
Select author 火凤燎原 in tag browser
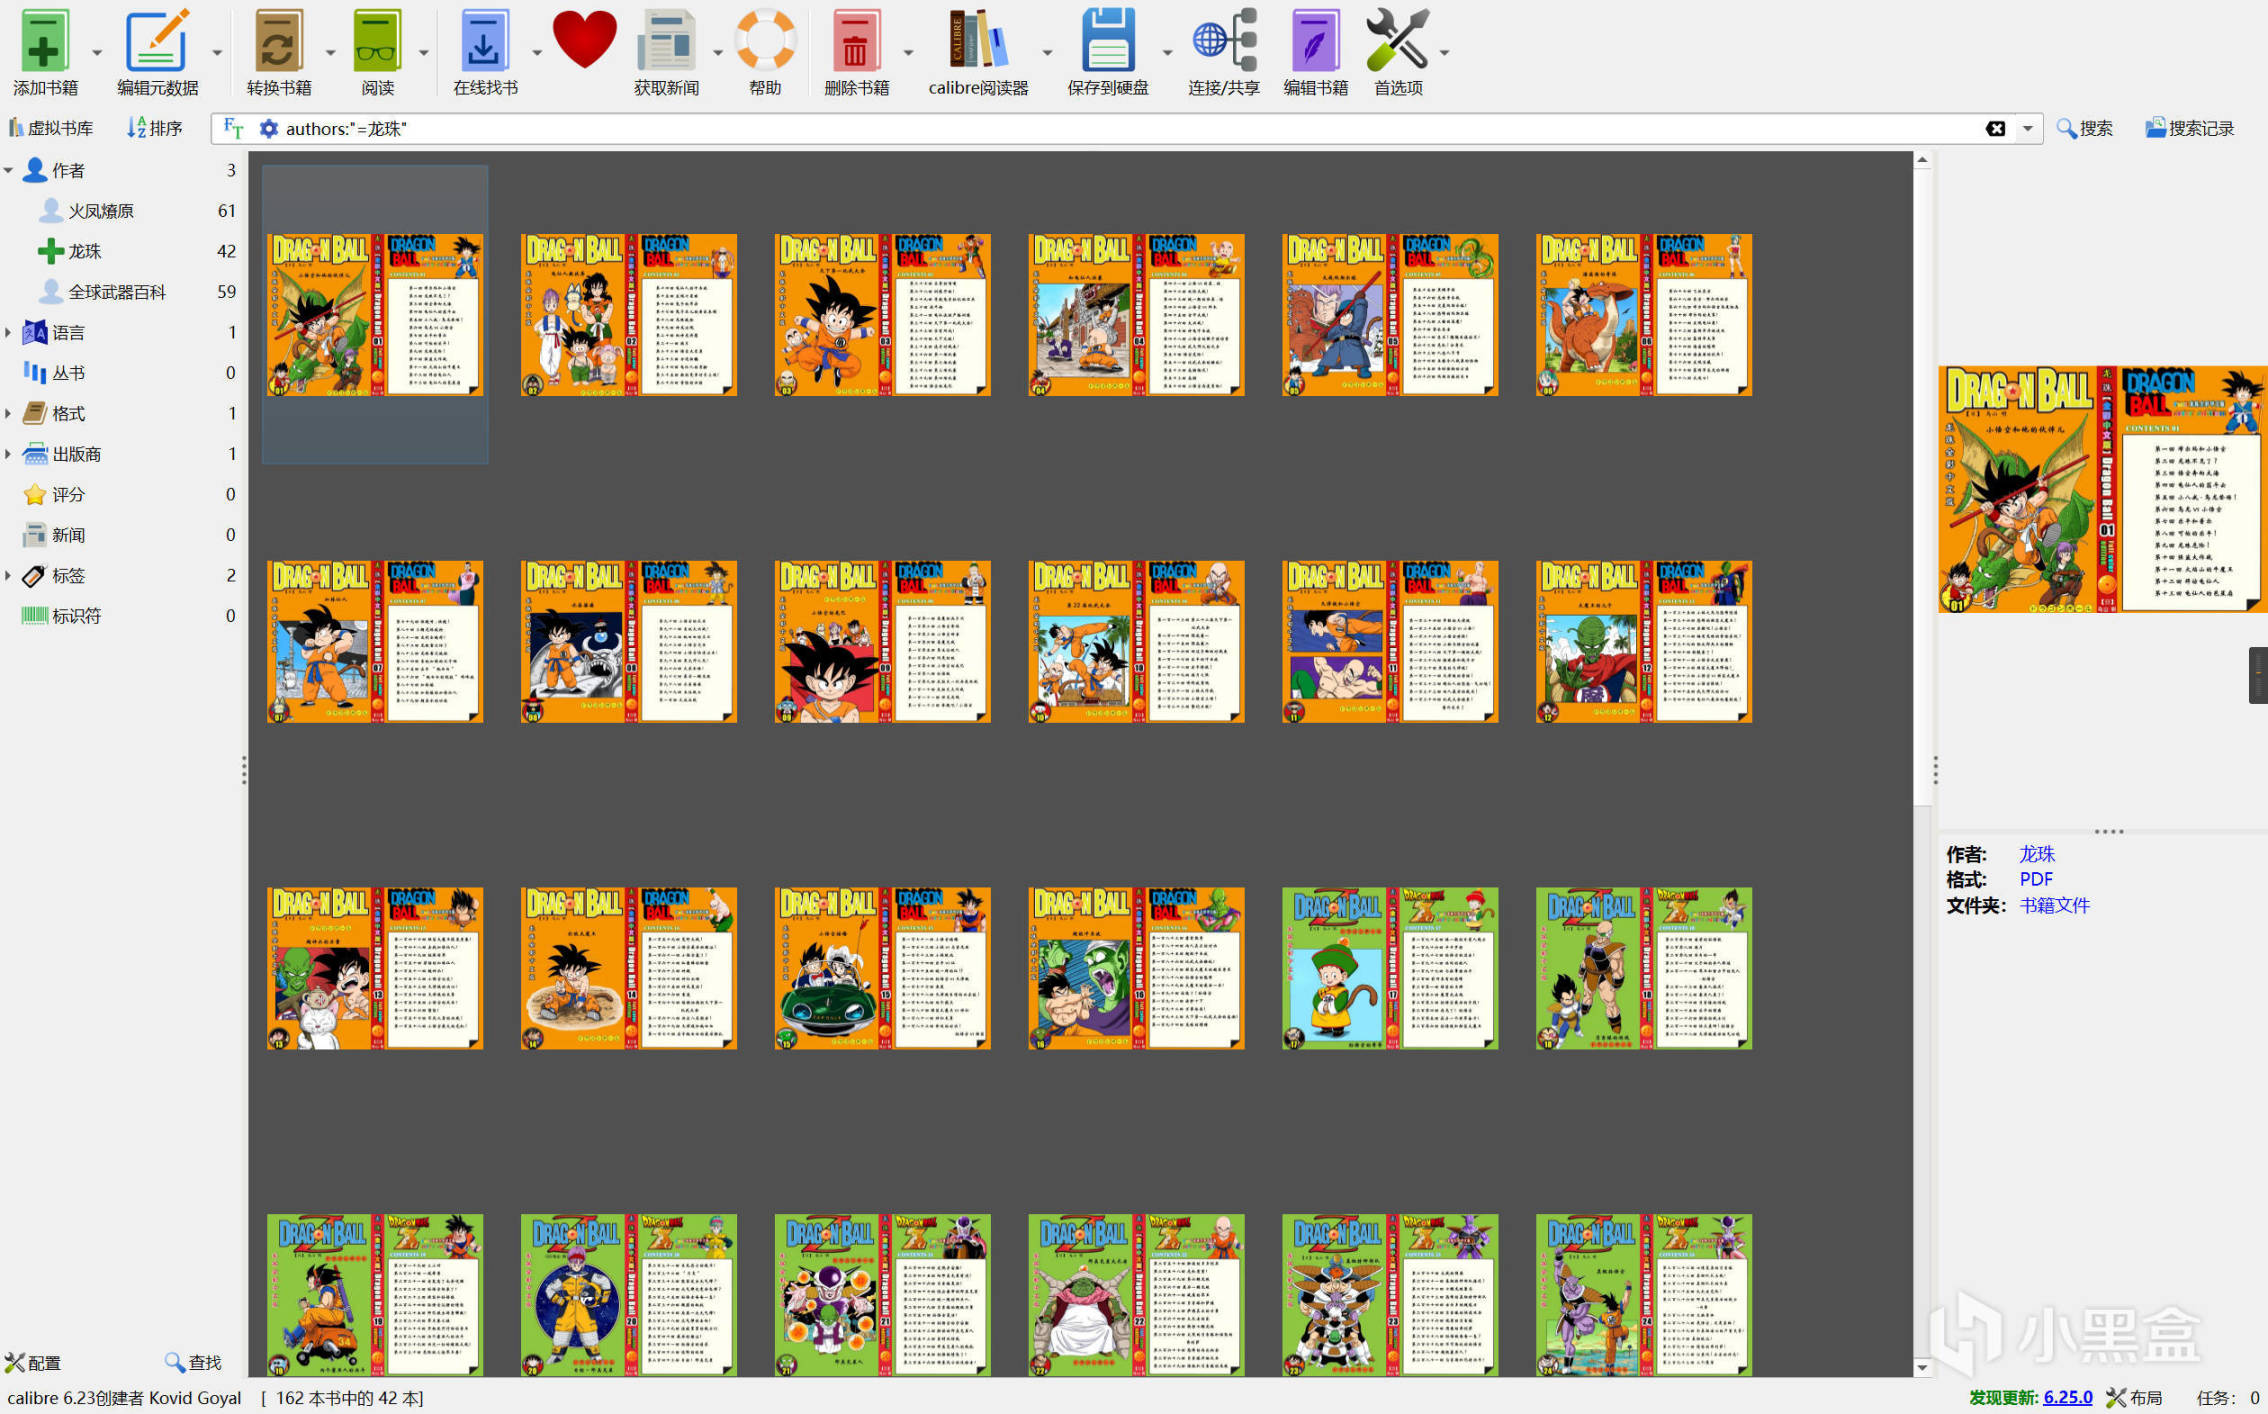100,211
